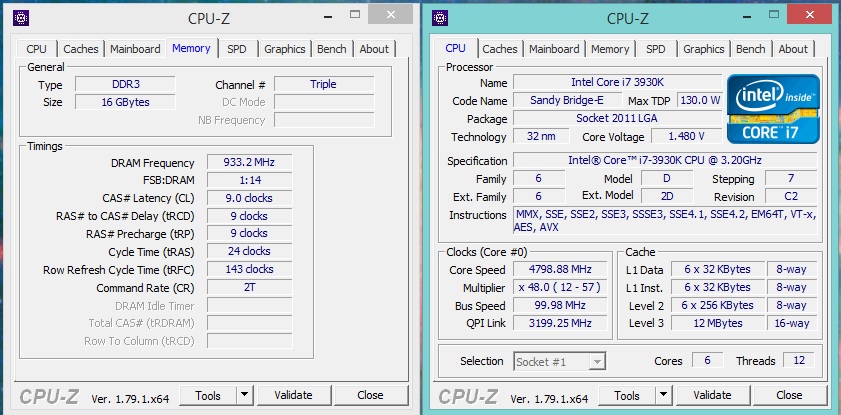Viewport: 841px width, 415px height.
Task: Click the Sandy Bridge-E code name value
Action: point(567,100)
